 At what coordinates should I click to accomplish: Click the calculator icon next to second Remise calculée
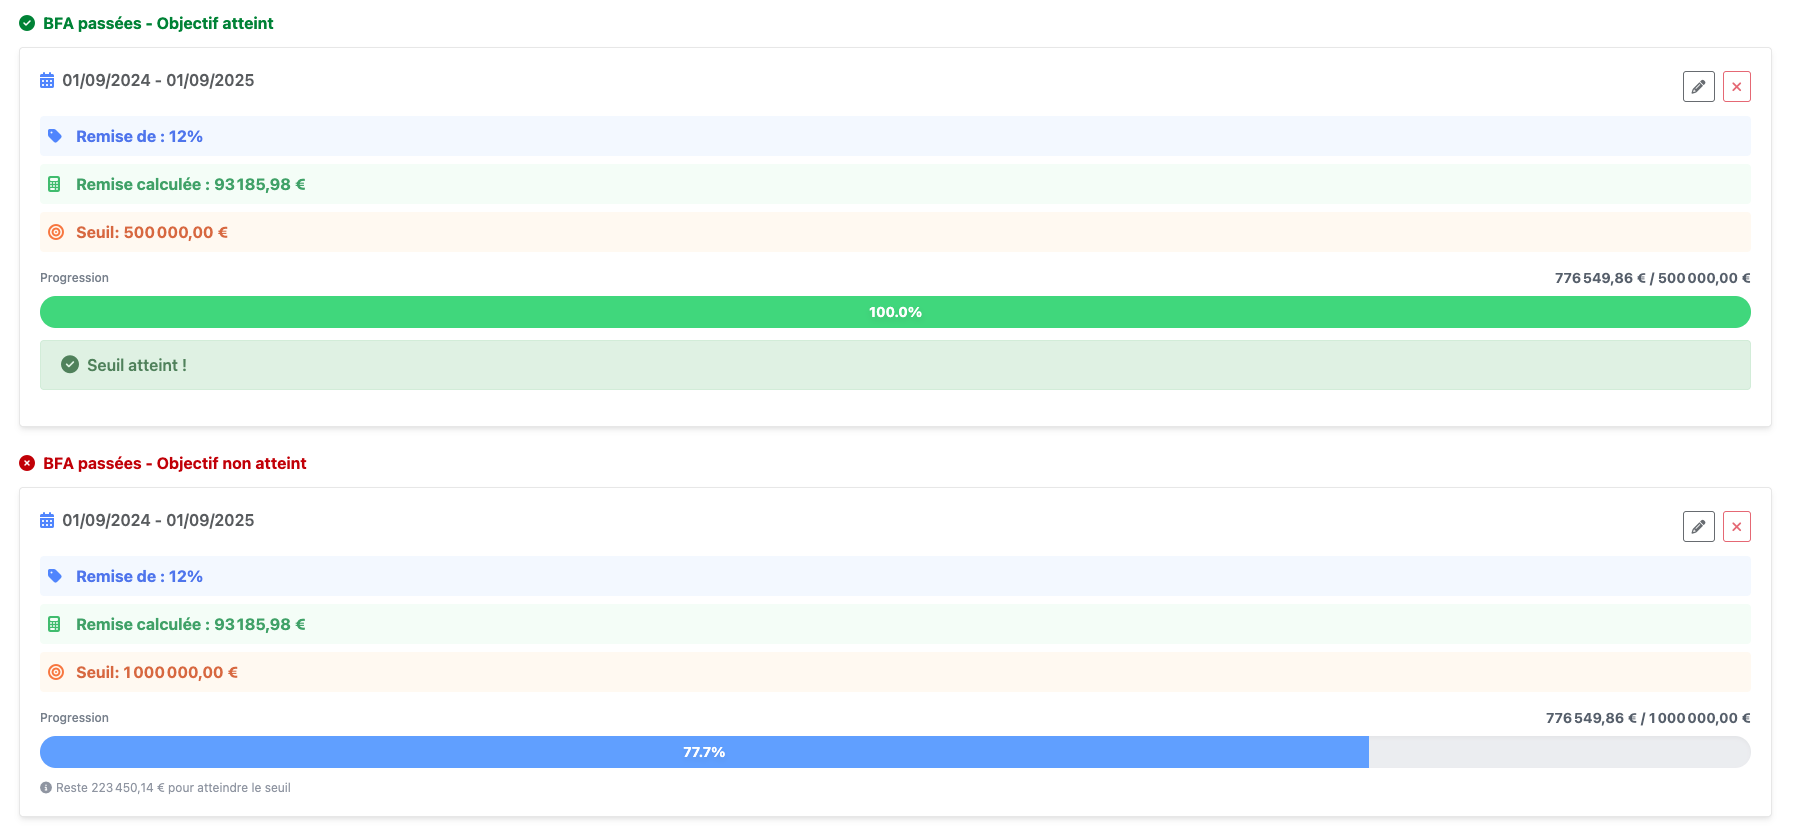tap(55, 624)
